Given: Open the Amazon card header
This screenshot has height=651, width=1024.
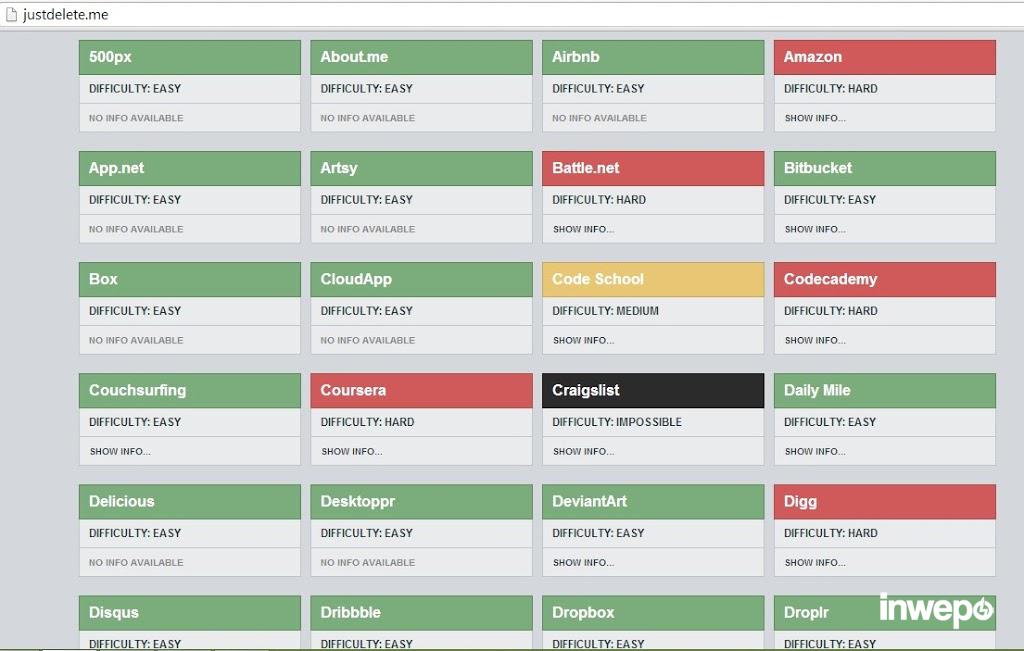Looking at the screenshot, I should pos(885,57).
